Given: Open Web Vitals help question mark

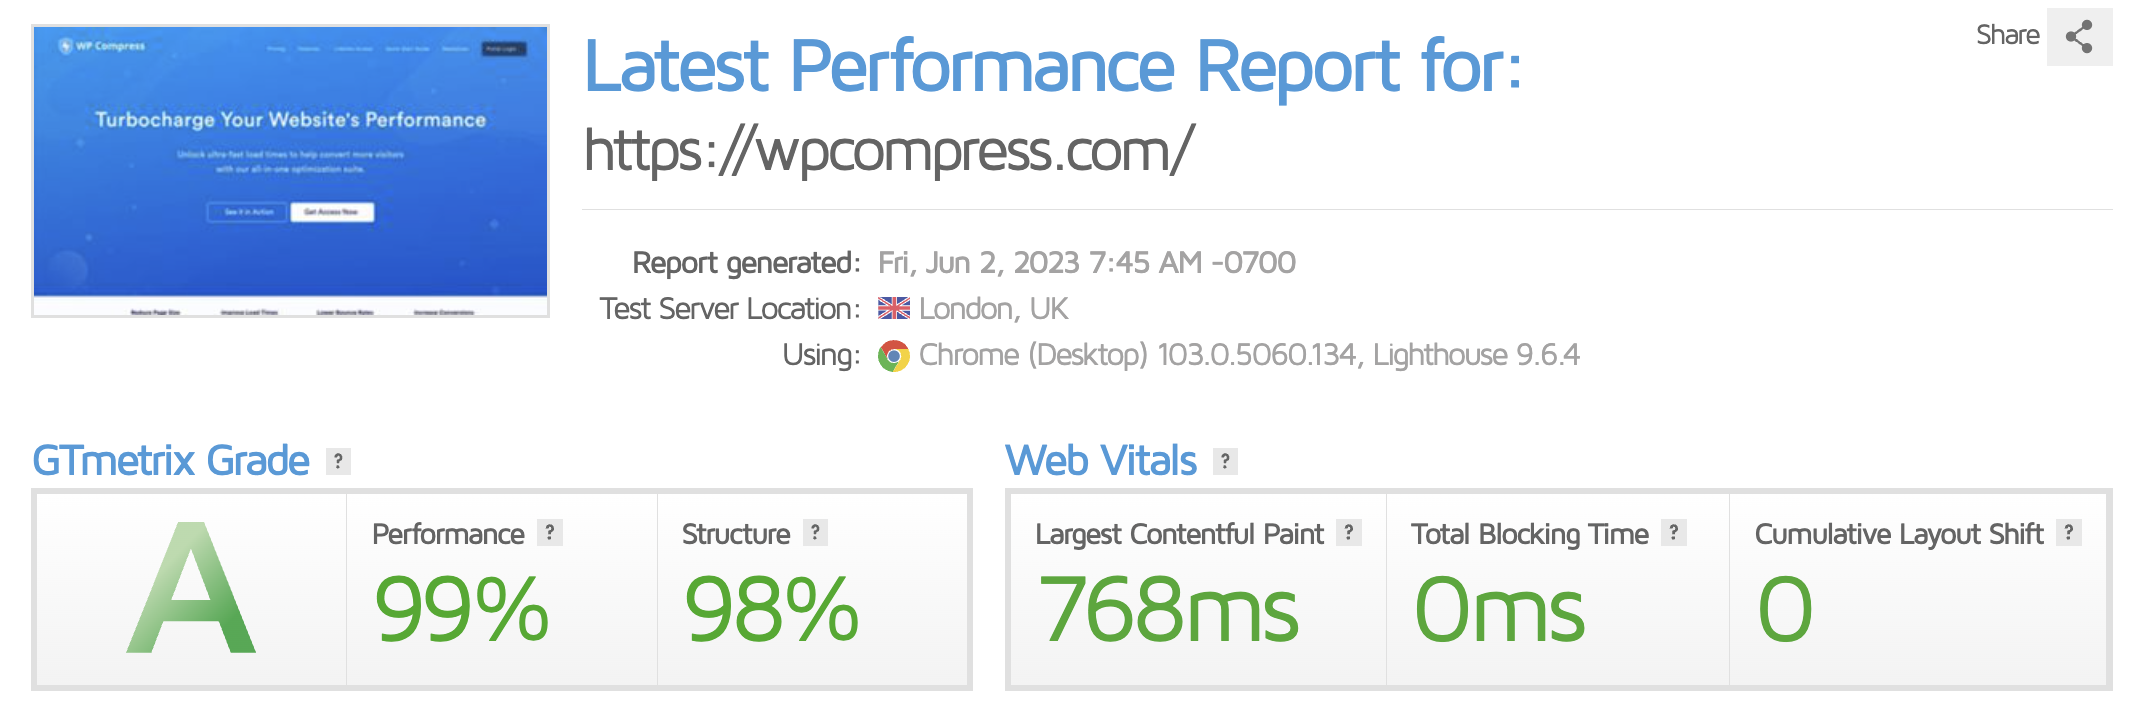Looking at the screenshot, I should [1225, 461].
